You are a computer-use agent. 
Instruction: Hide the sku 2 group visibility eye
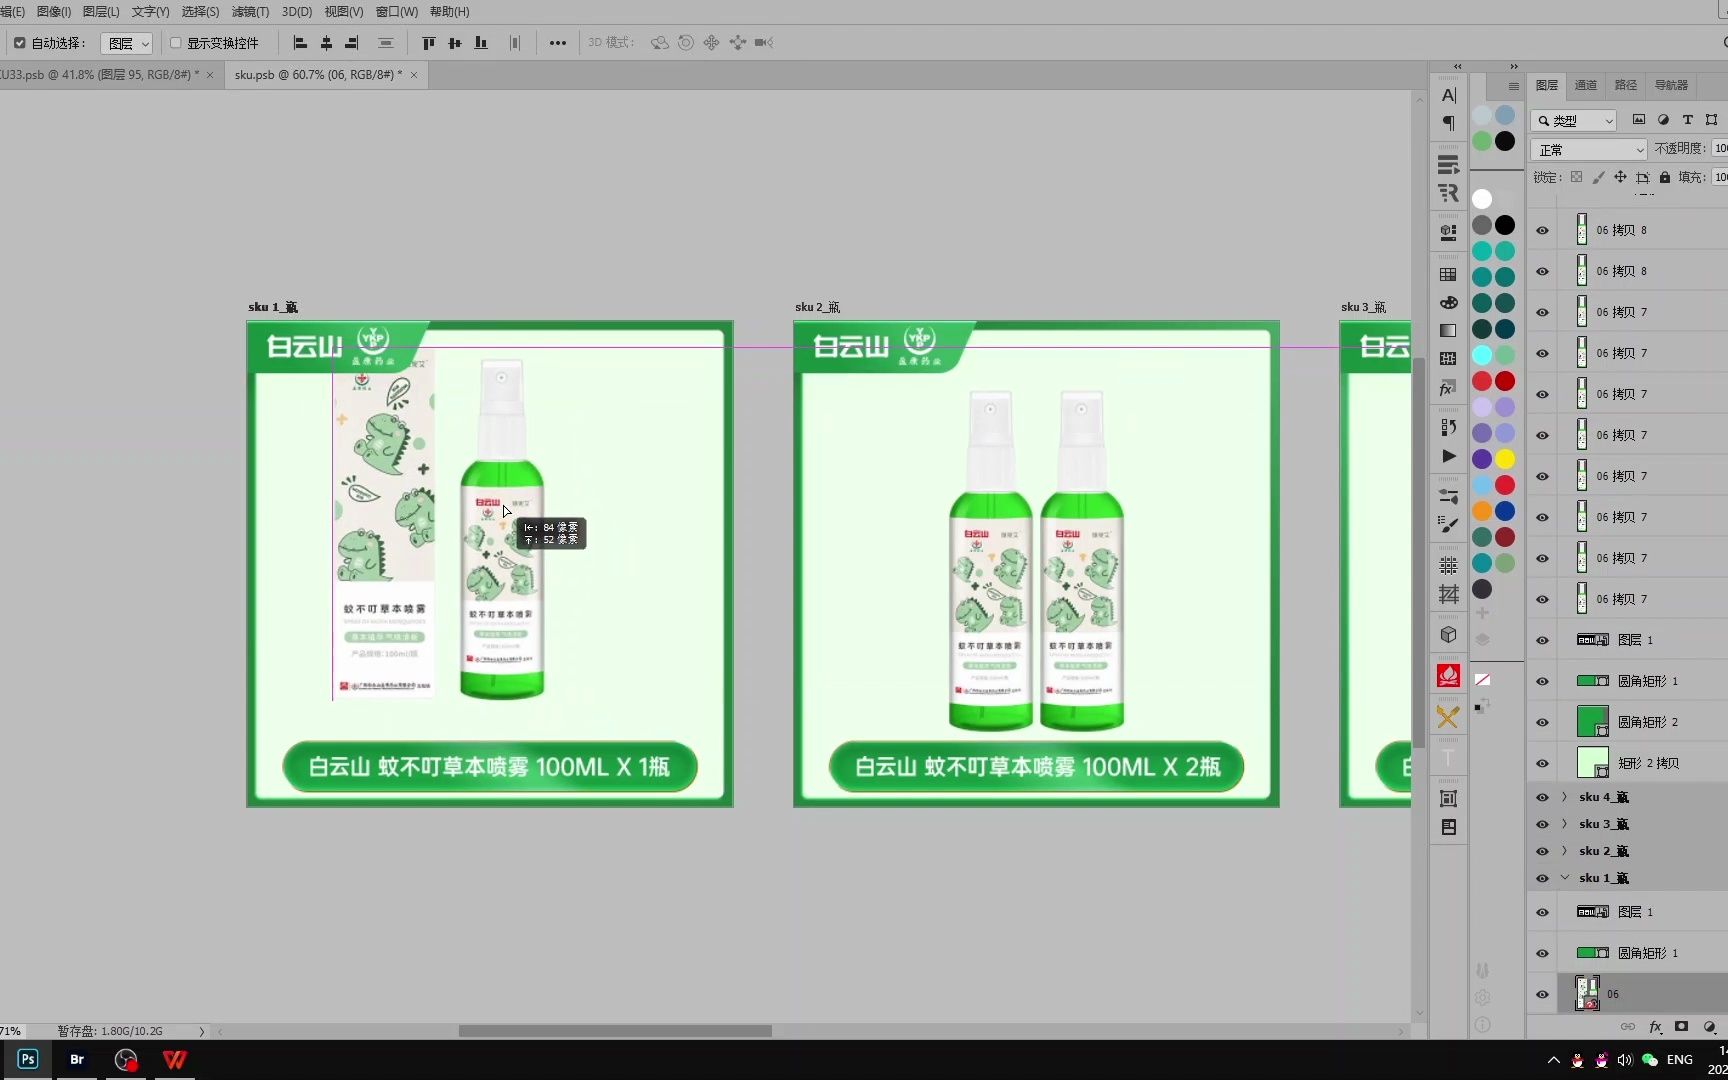coord(1542,851)
